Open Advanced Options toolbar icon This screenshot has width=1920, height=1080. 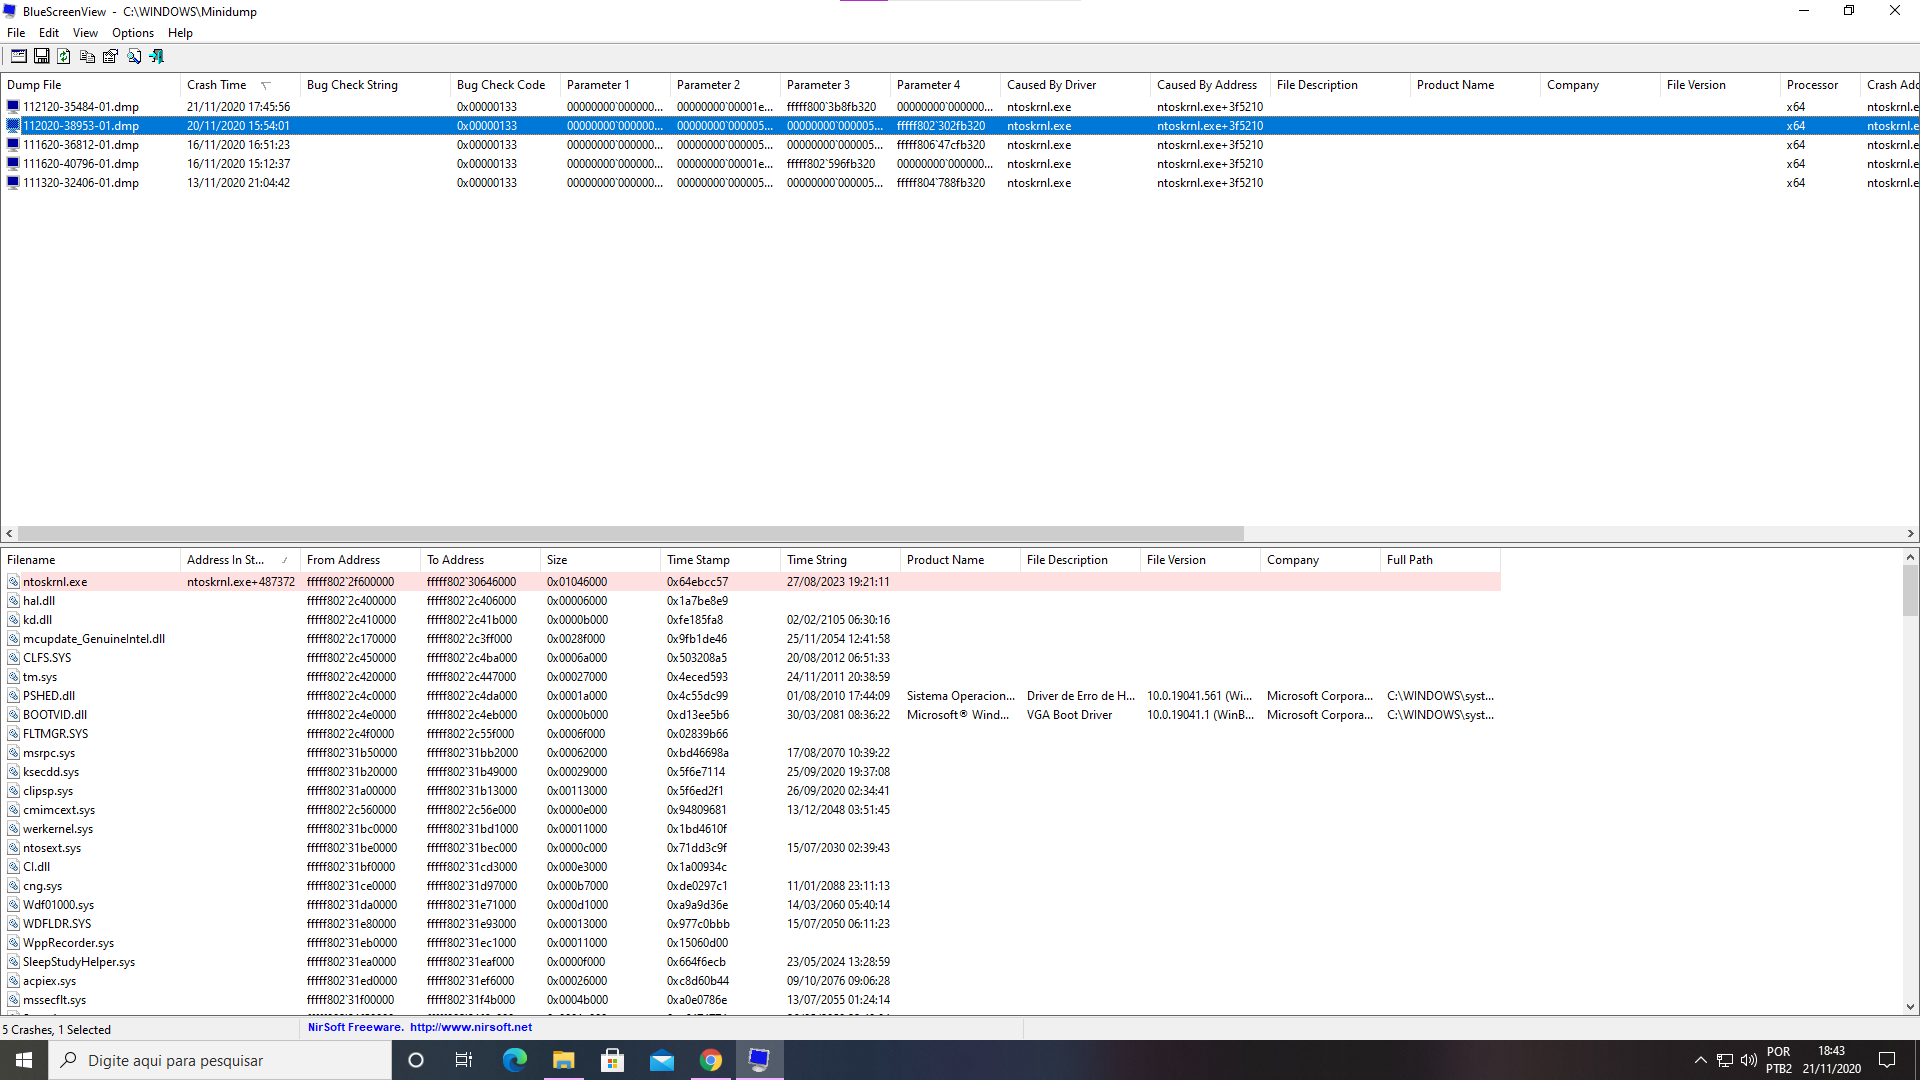click(x=19, y=57)
